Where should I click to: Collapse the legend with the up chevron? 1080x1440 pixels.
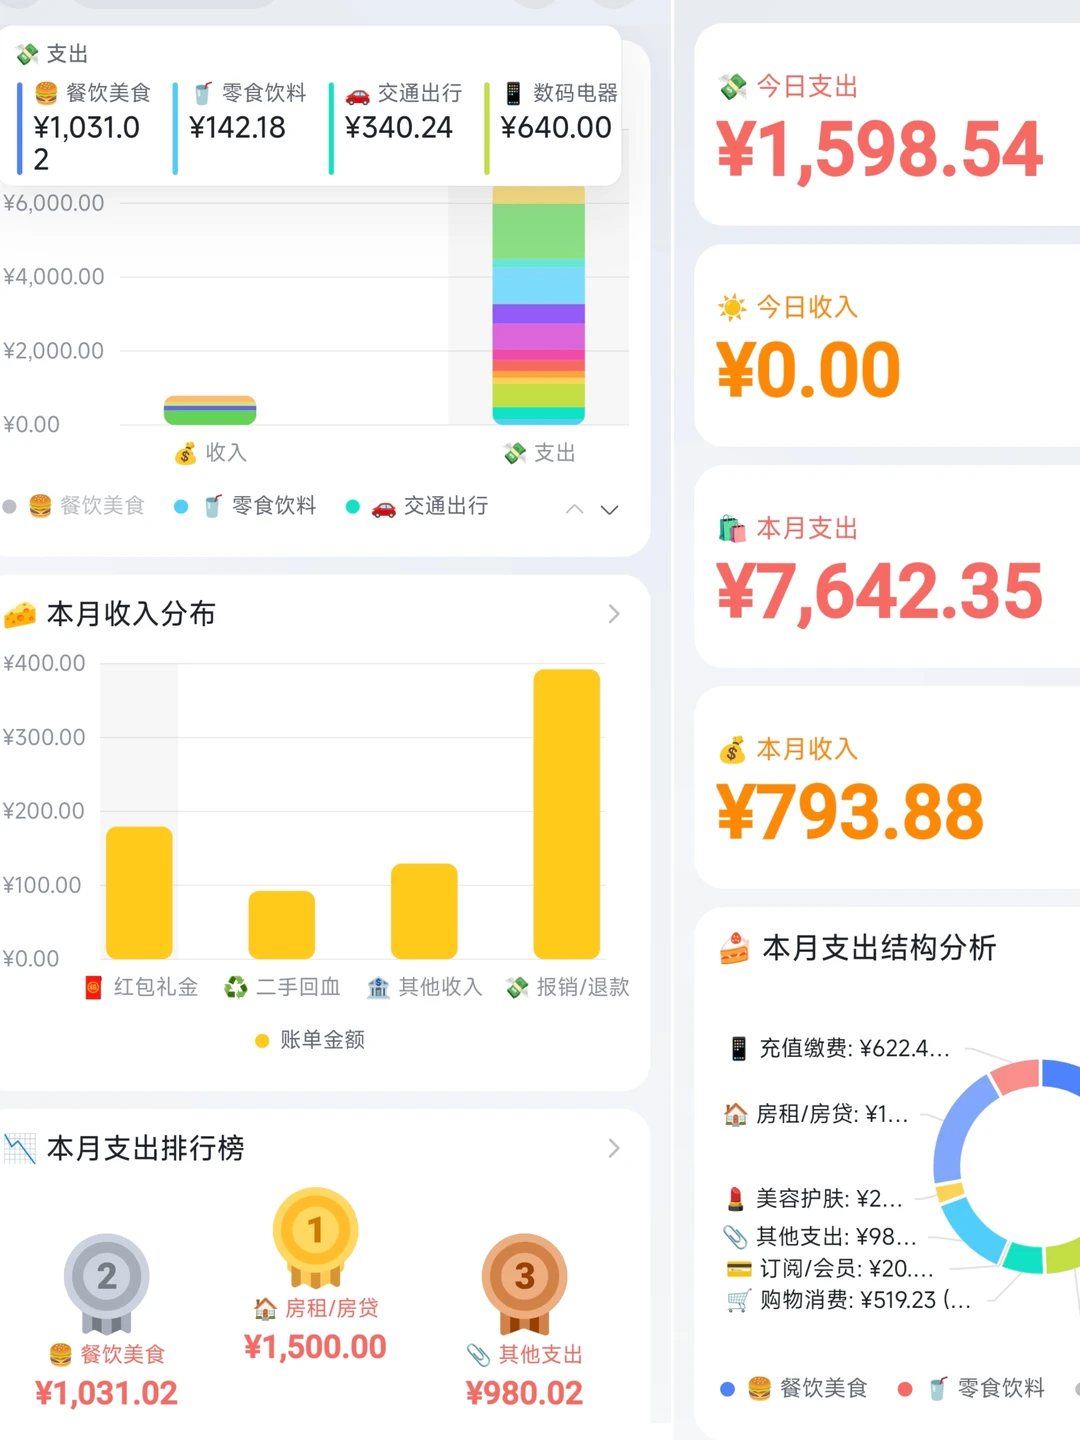575,509
